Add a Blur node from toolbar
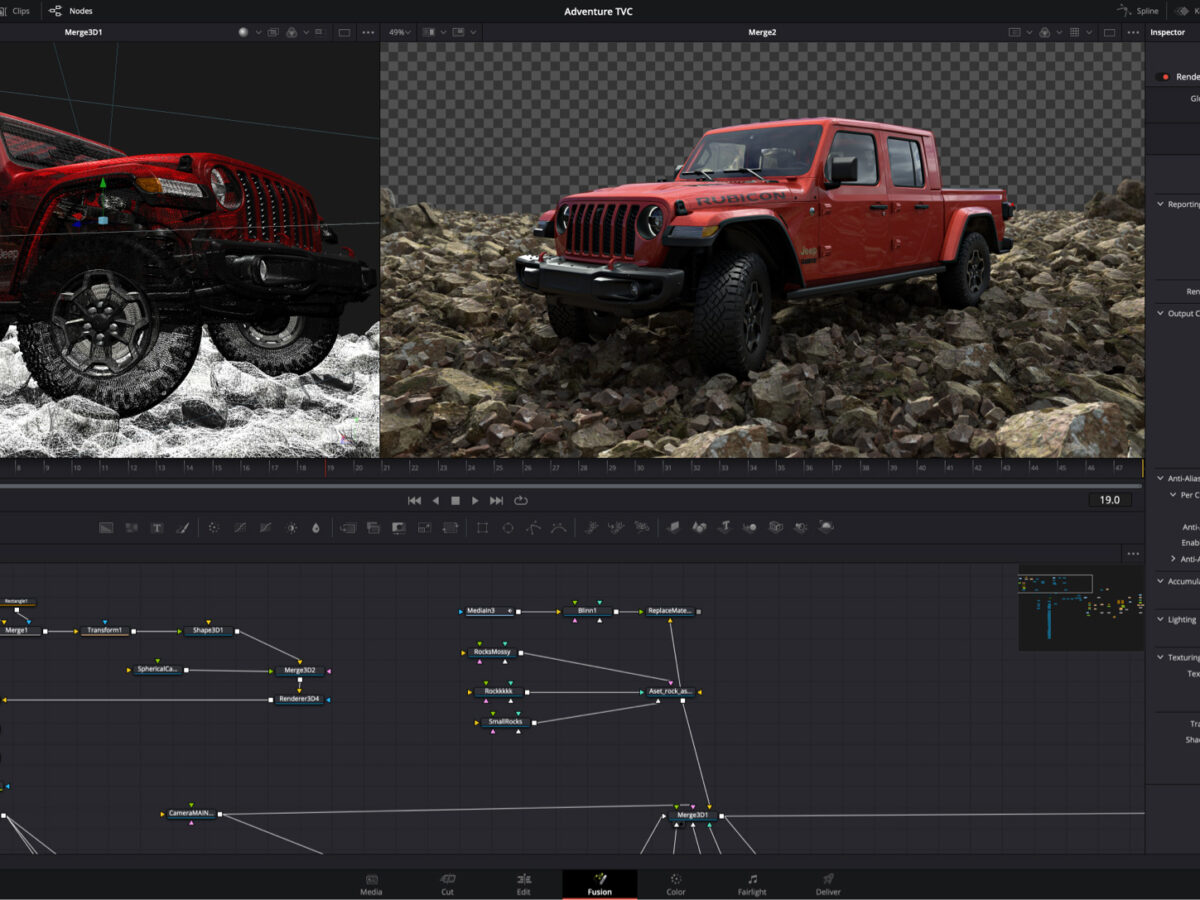 pos(316,528)
